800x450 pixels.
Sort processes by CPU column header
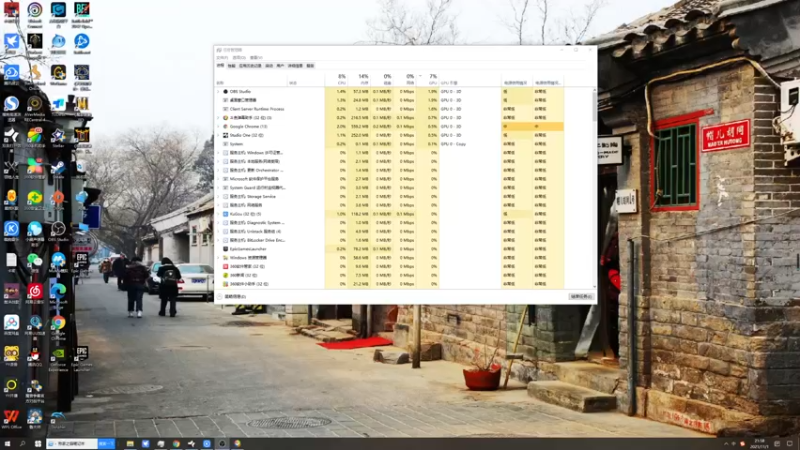(x=337, y=79)
